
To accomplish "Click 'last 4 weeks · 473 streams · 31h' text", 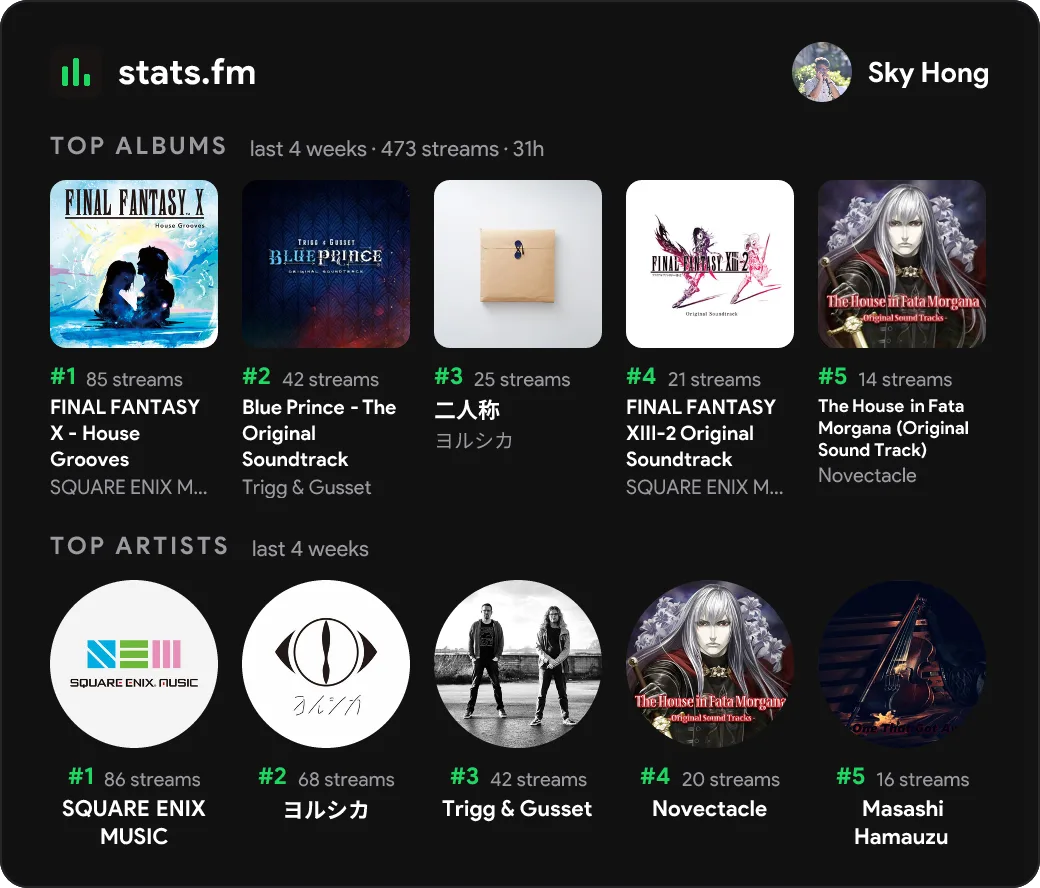I will click(x=397, y=149).
